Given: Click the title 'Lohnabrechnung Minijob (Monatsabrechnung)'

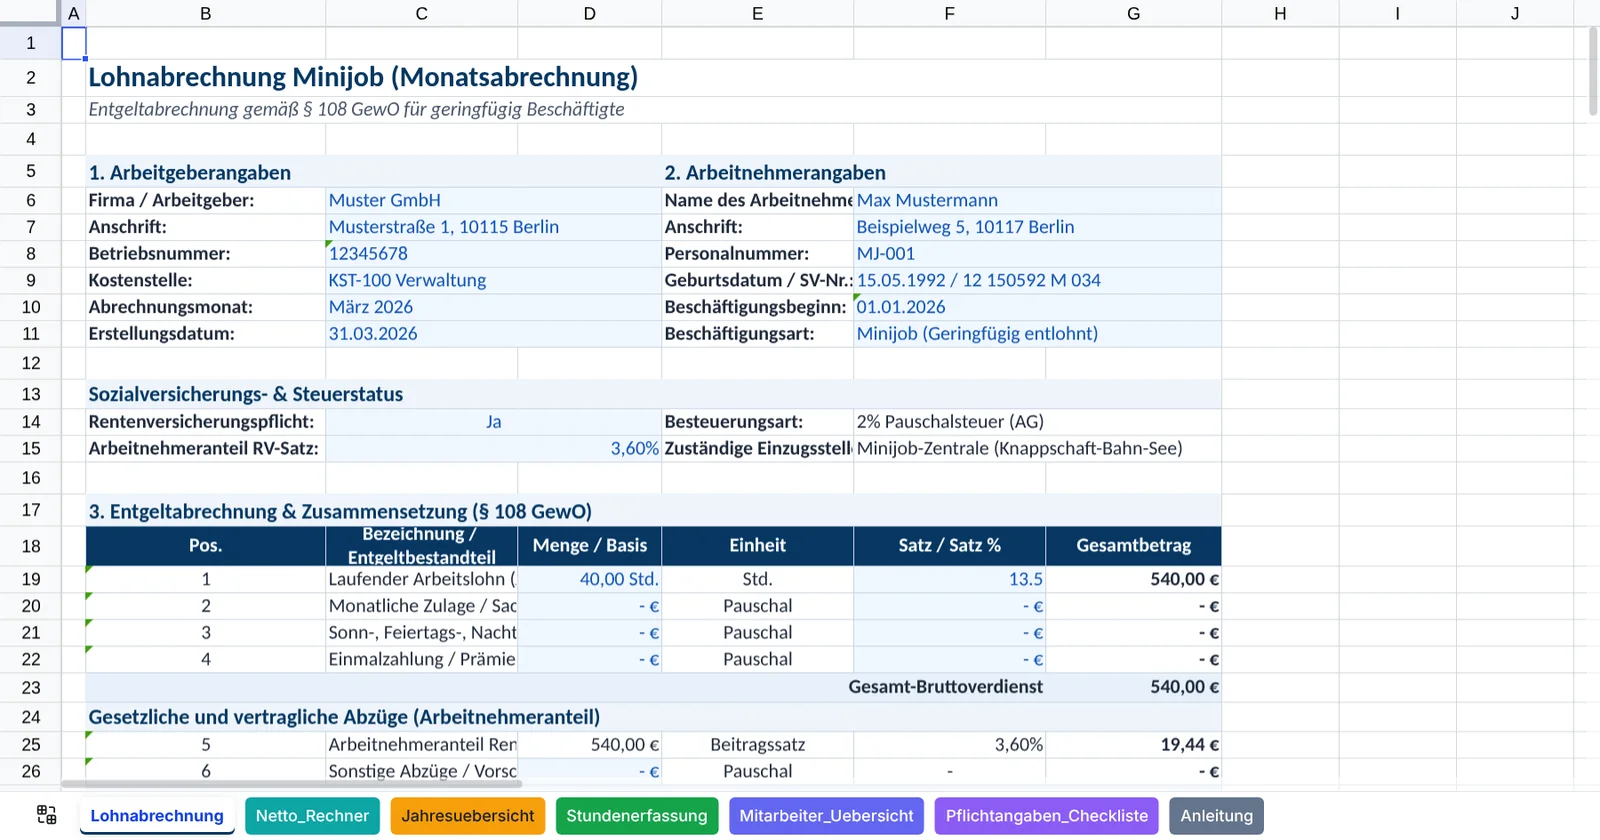Looking at the screenshot, I should (x=363, y=77).
